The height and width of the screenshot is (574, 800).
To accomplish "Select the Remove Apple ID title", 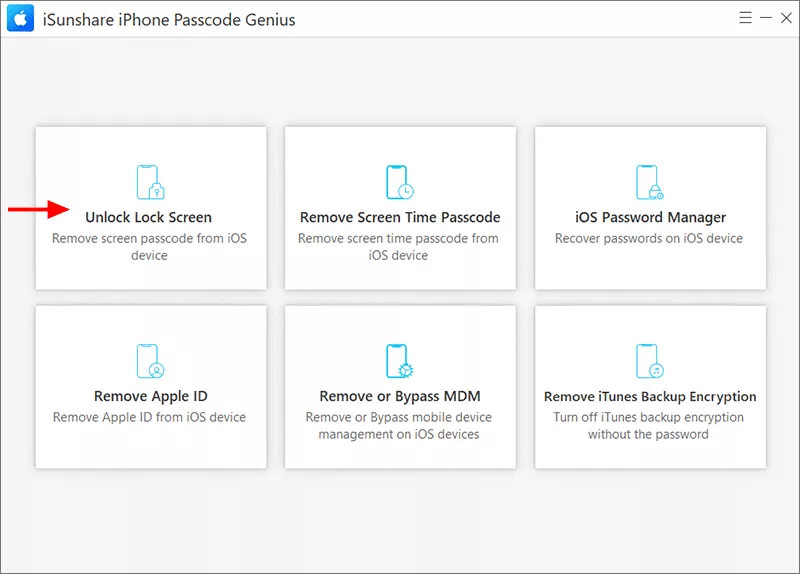I will tap(151, 396).
